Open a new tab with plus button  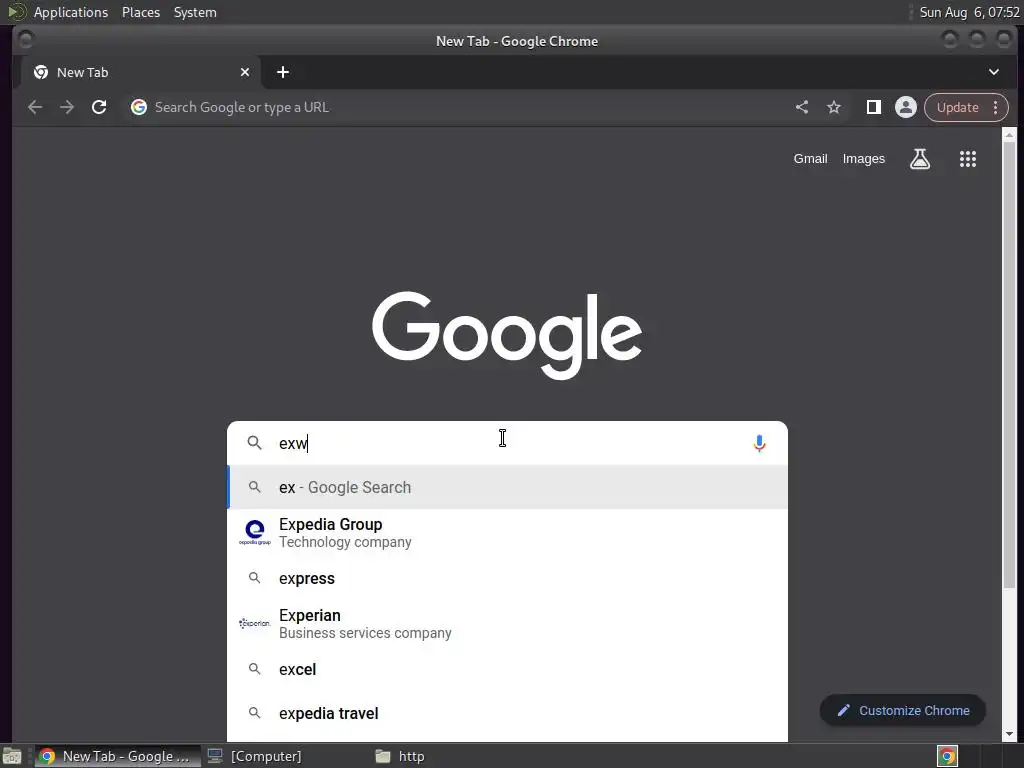(283, 72)
